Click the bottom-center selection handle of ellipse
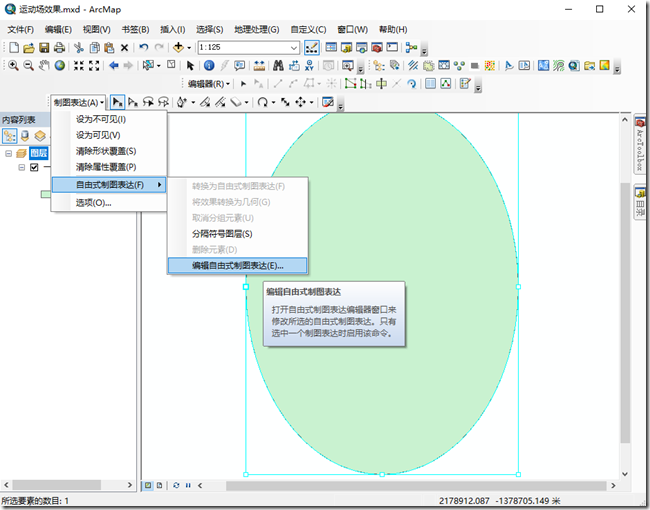650x510 pixels. pyautogui.click(x=382, y=474)
